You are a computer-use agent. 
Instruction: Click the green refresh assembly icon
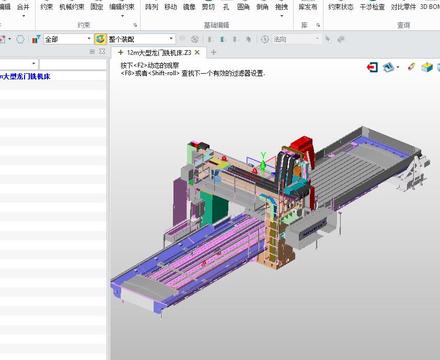[100, 39]
